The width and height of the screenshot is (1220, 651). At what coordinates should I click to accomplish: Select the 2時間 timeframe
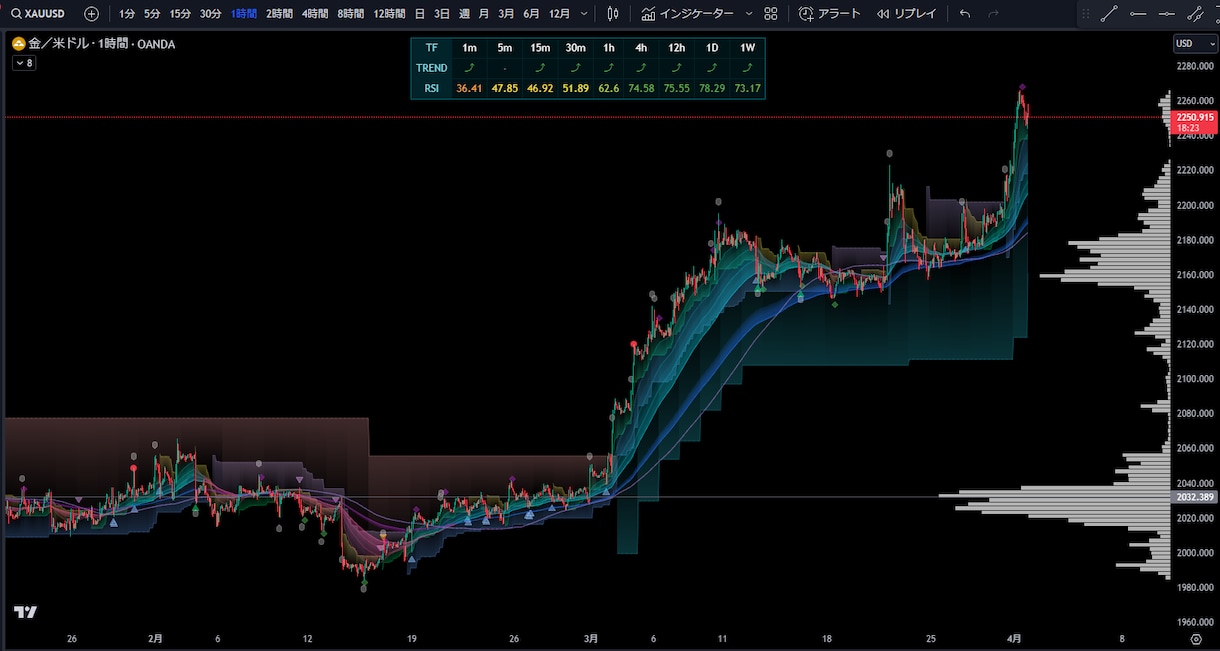tap(280, 14)
